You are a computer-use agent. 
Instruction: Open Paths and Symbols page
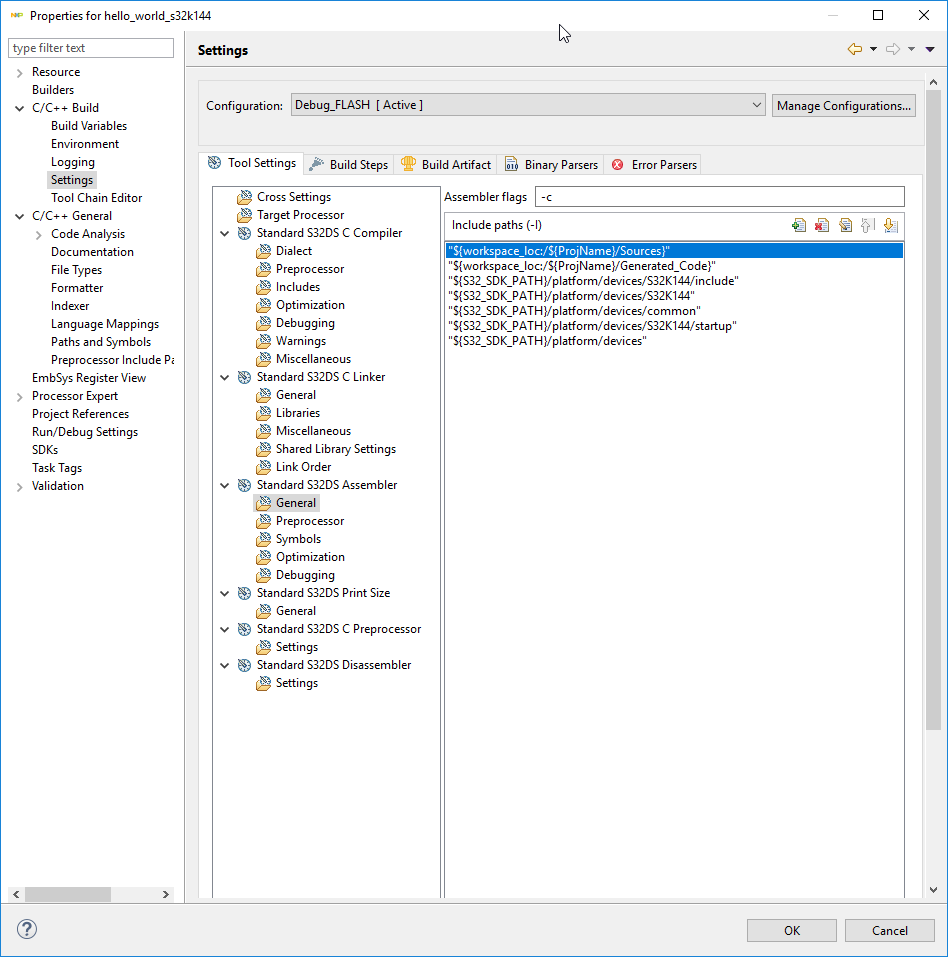click(x=101, y=342)
